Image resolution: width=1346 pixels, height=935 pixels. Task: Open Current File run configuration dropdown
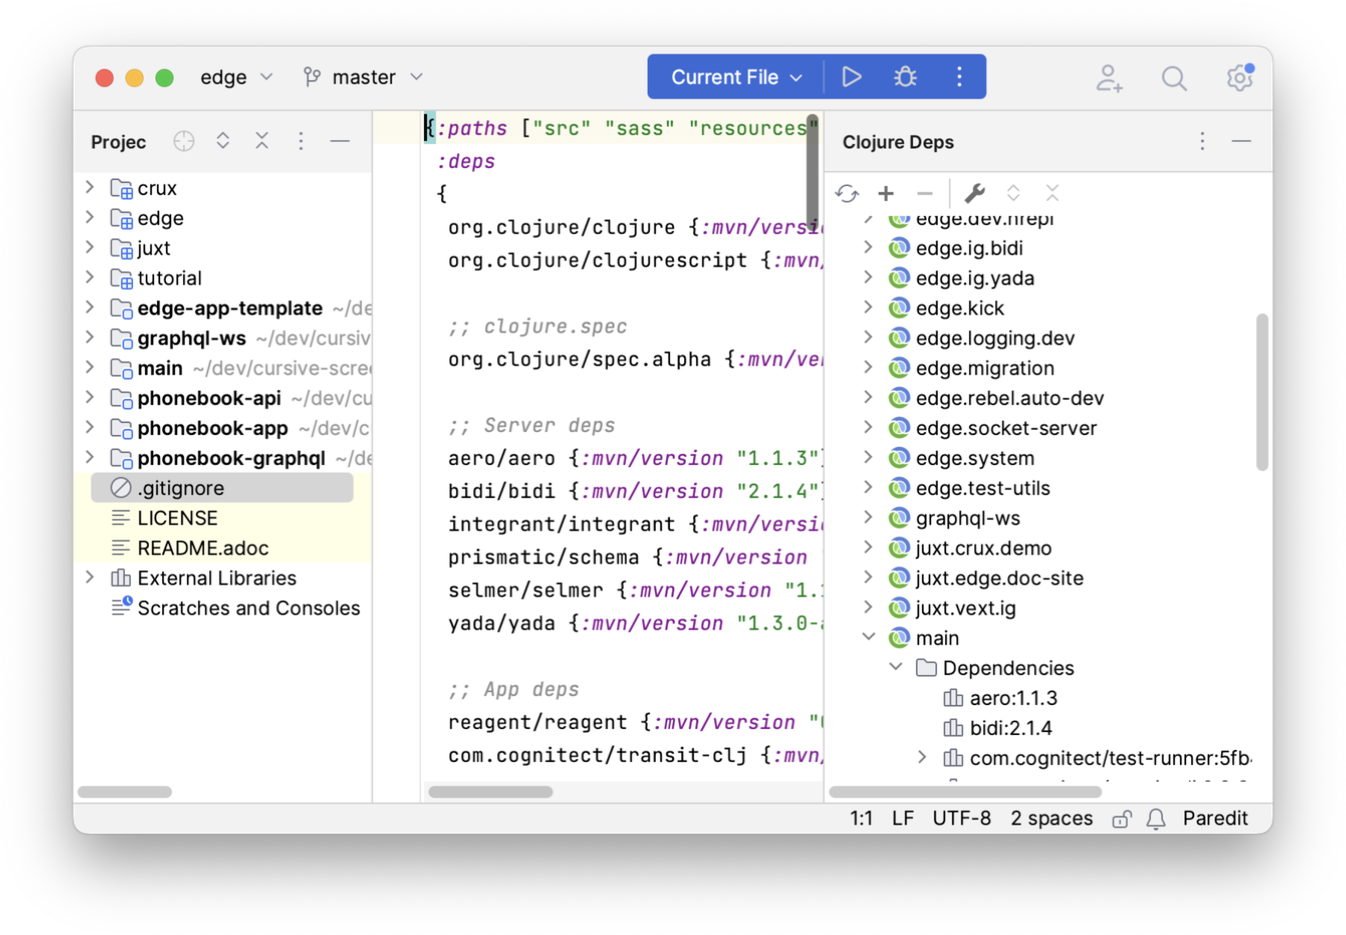[x=736, y=77]
